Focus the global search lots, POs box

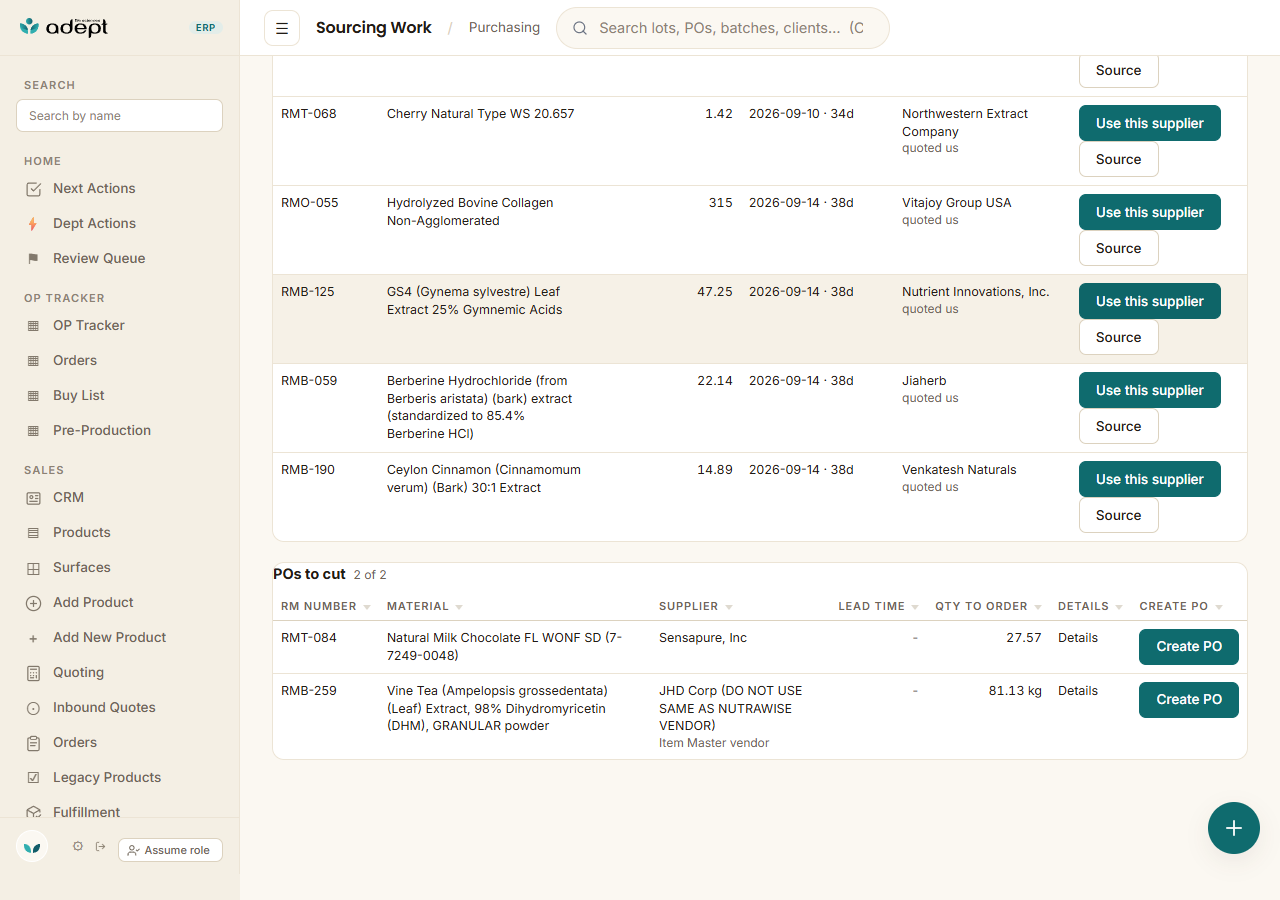point(722,28)
